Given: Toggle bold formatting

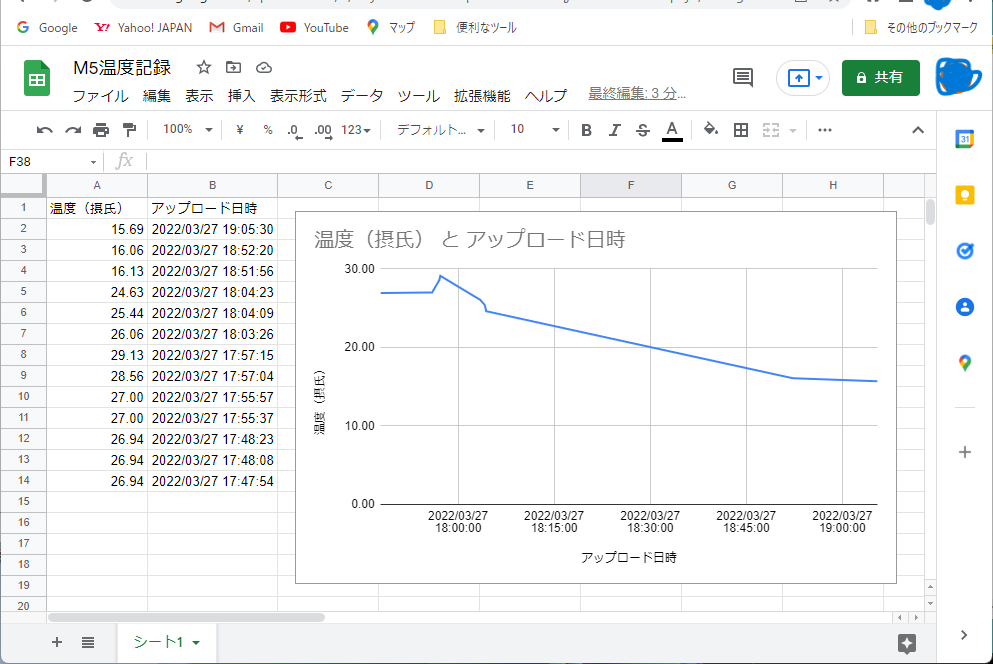Looking at the screenshot, I should 586,129.
